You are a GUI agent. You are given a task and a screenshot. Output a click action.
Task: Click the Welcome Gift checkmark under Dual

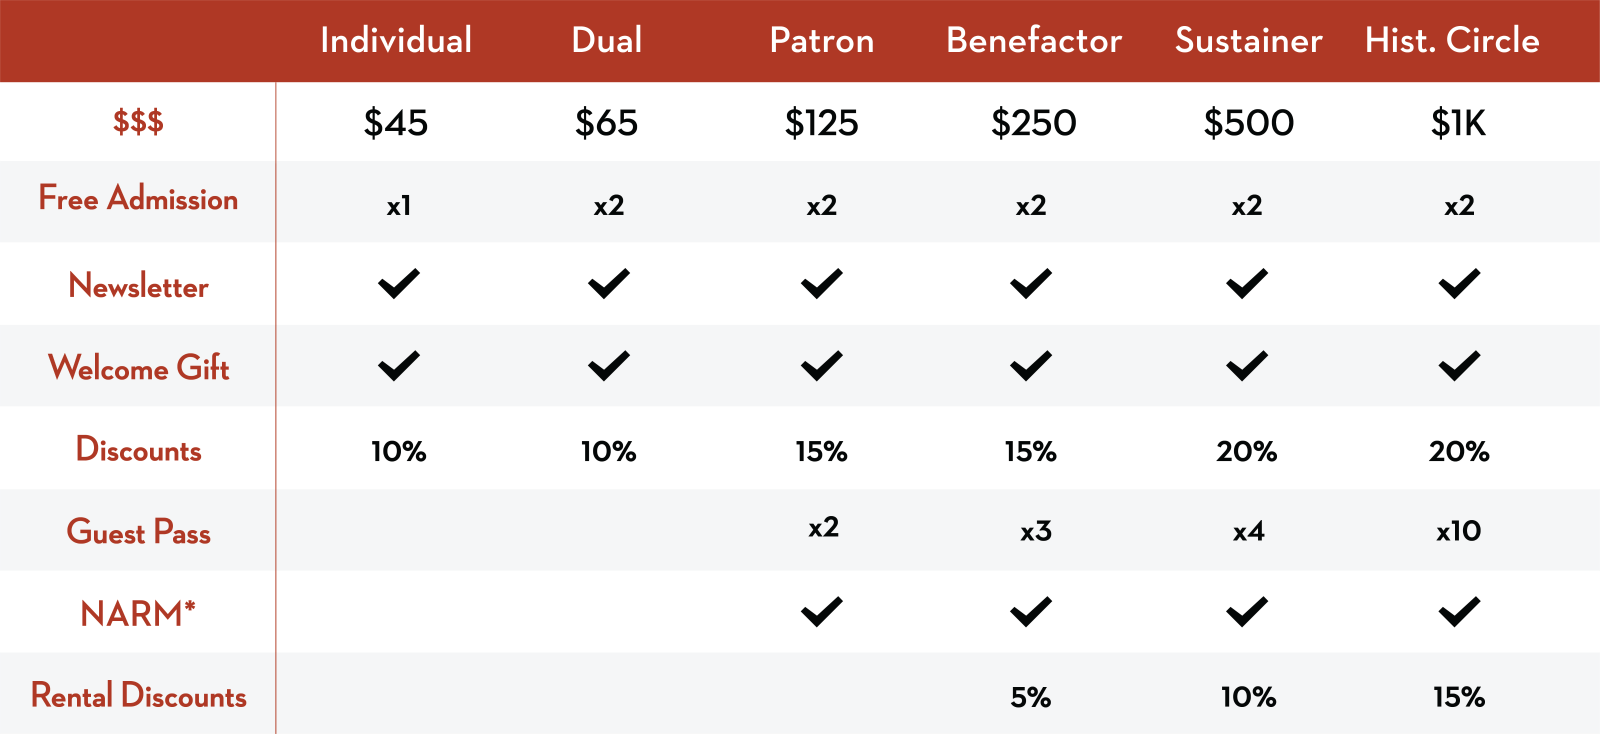(609, 366)
